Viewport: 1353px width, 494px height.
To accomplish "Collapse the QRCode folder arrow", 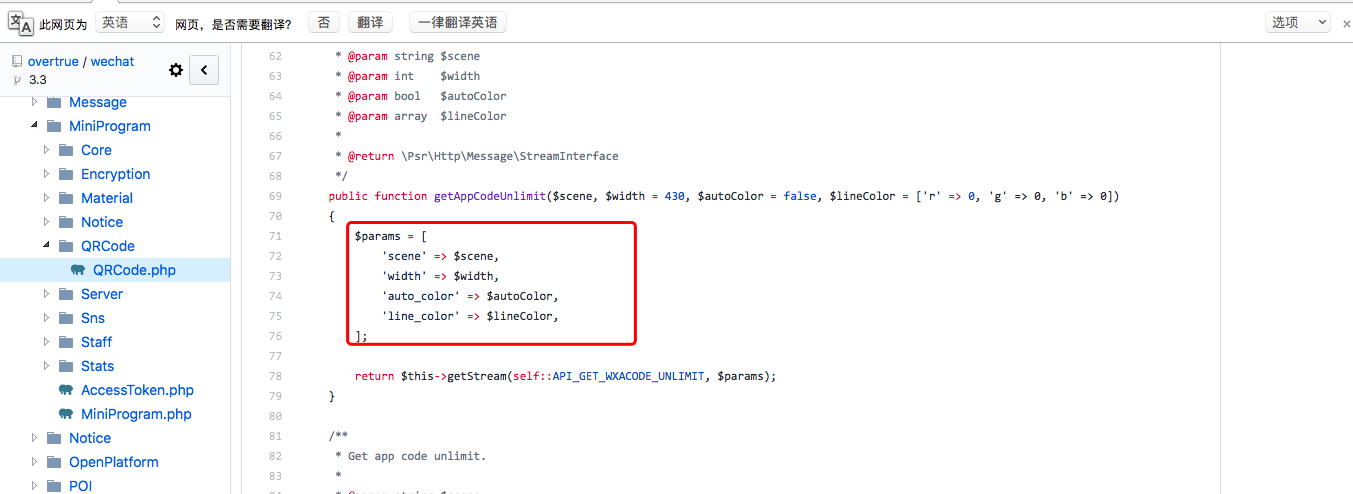I will [x=47, y=246].
